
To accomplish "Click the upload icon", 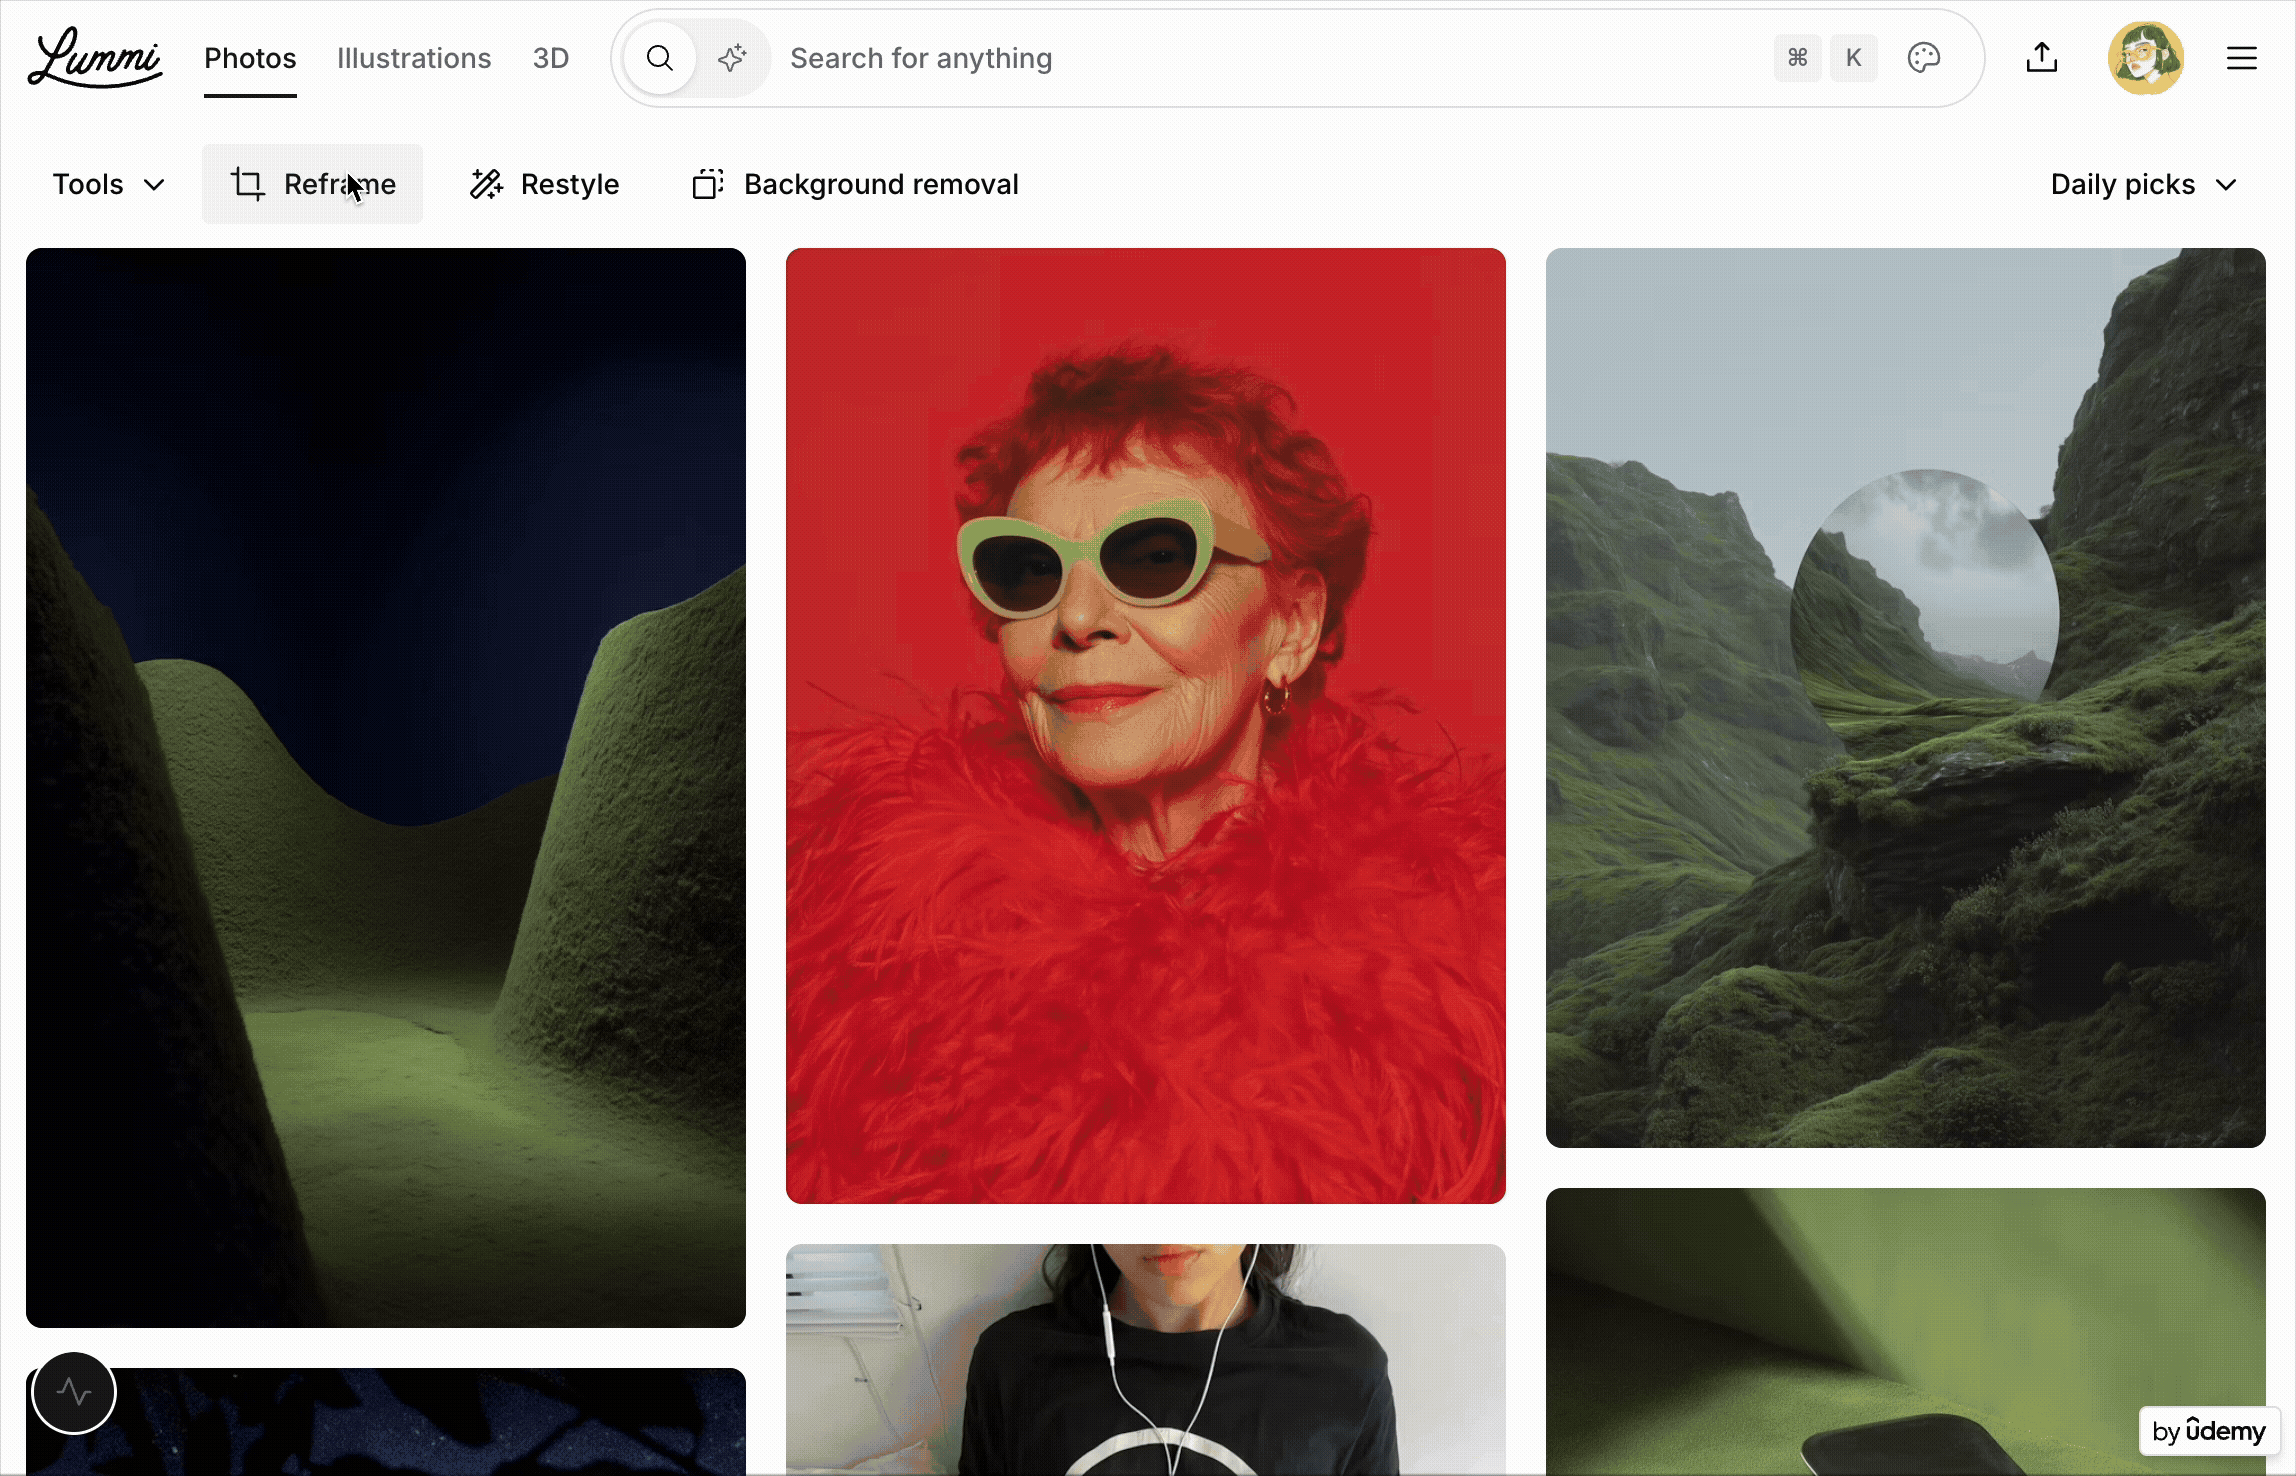I will click(2041, 58).
